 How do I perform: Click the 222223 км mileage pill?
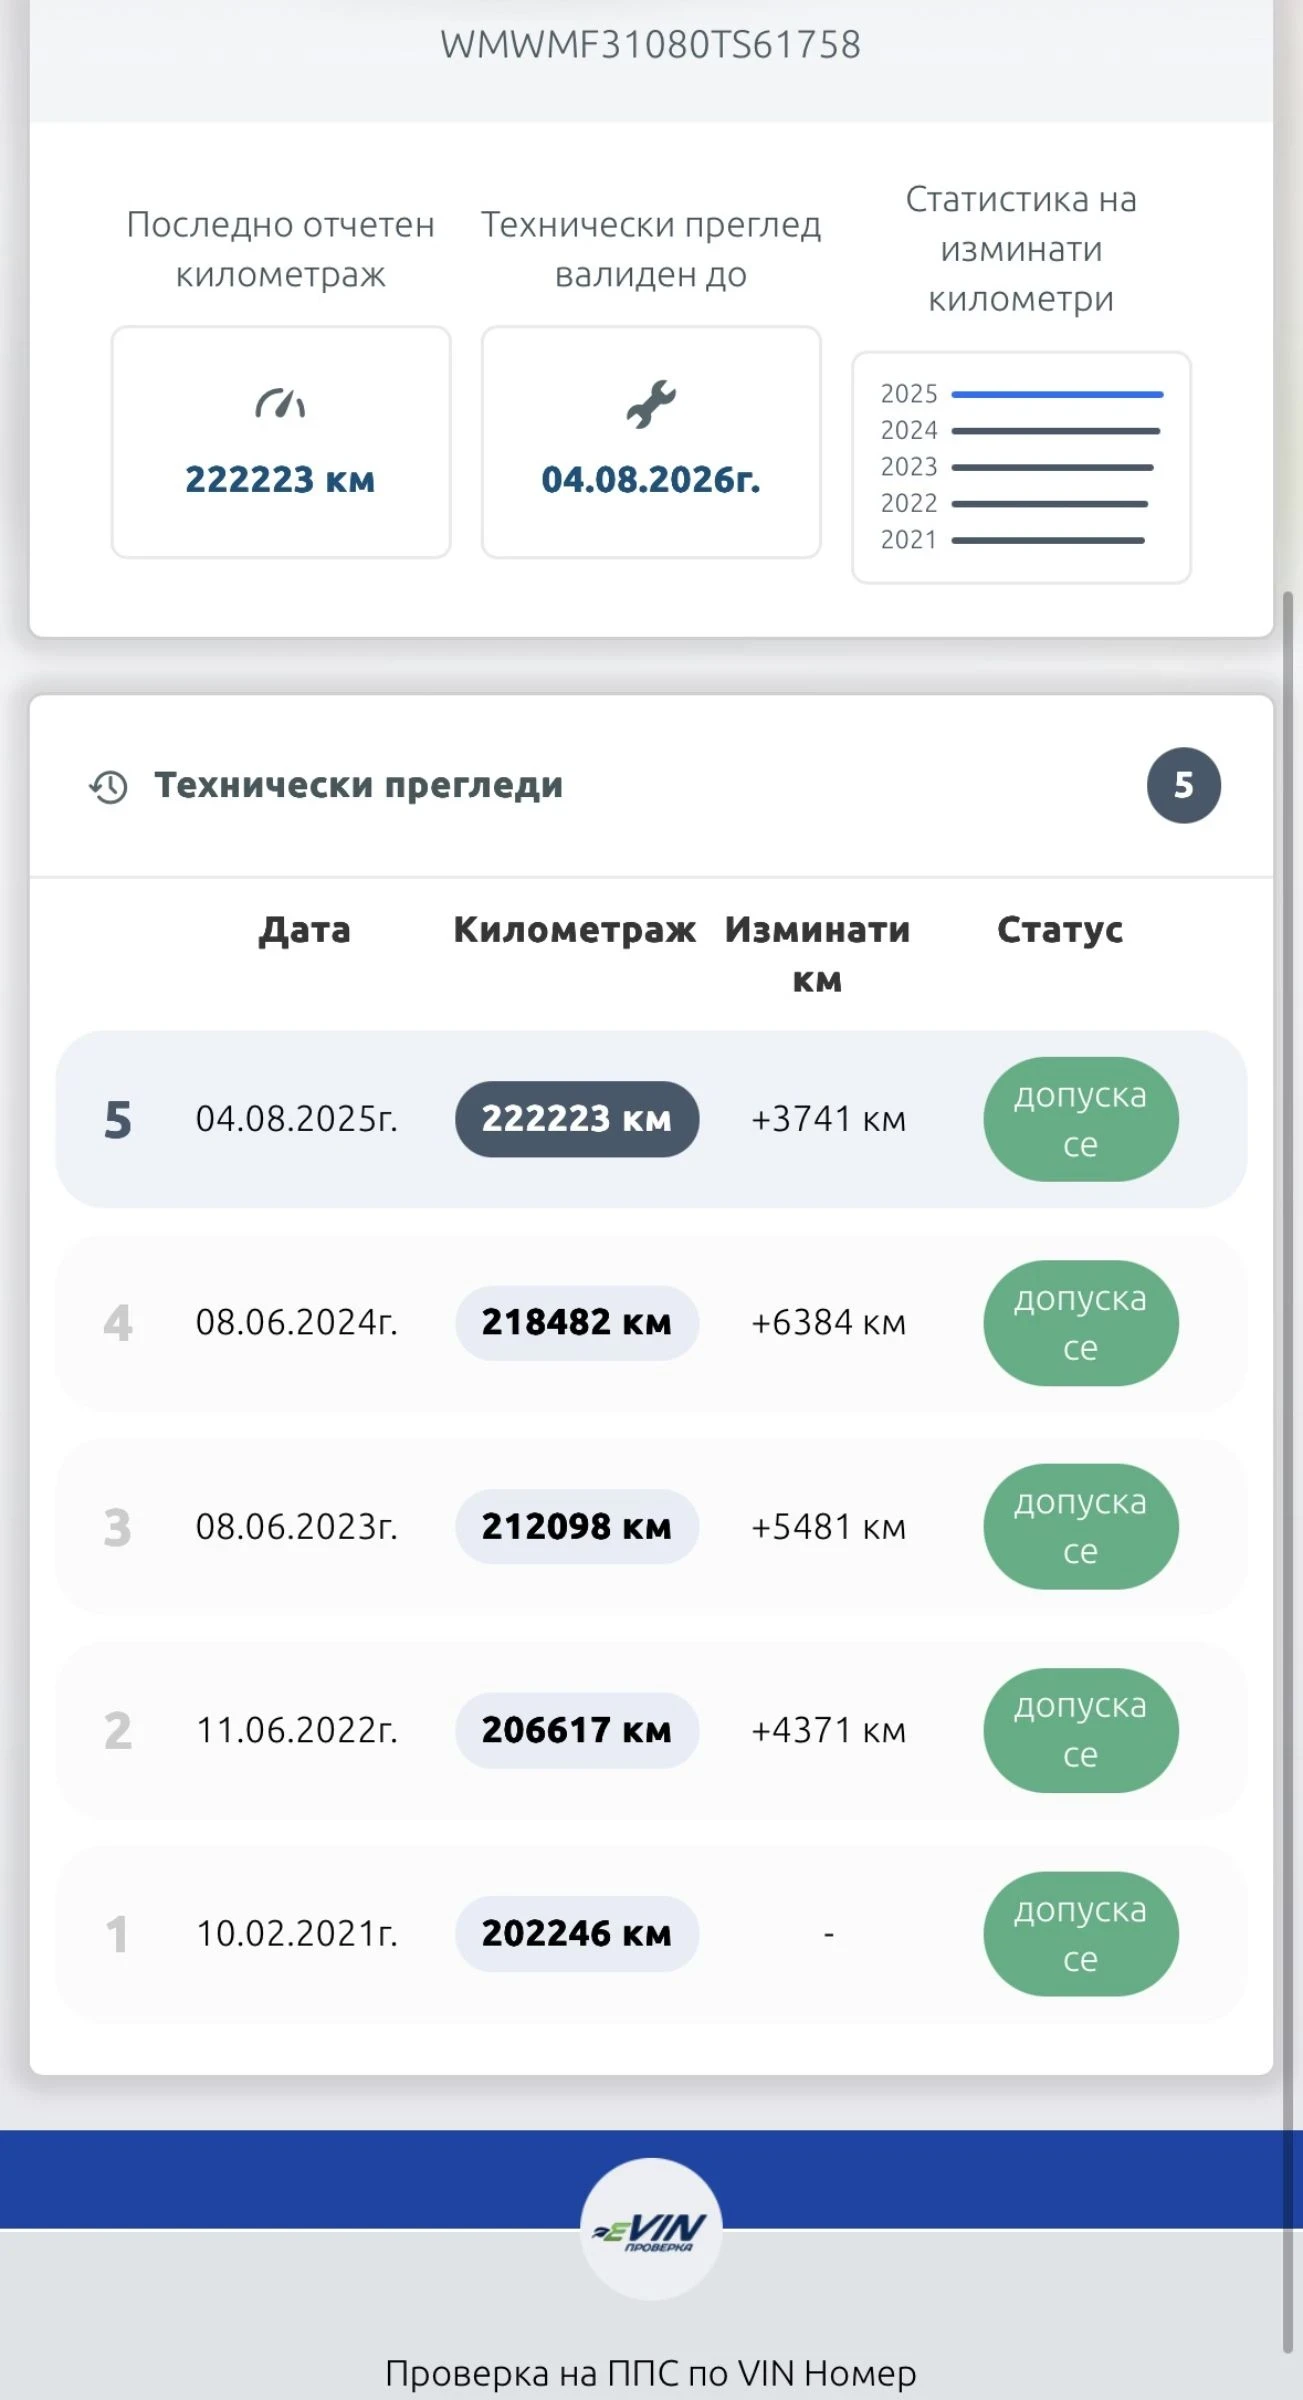(x=577, y=1119)
